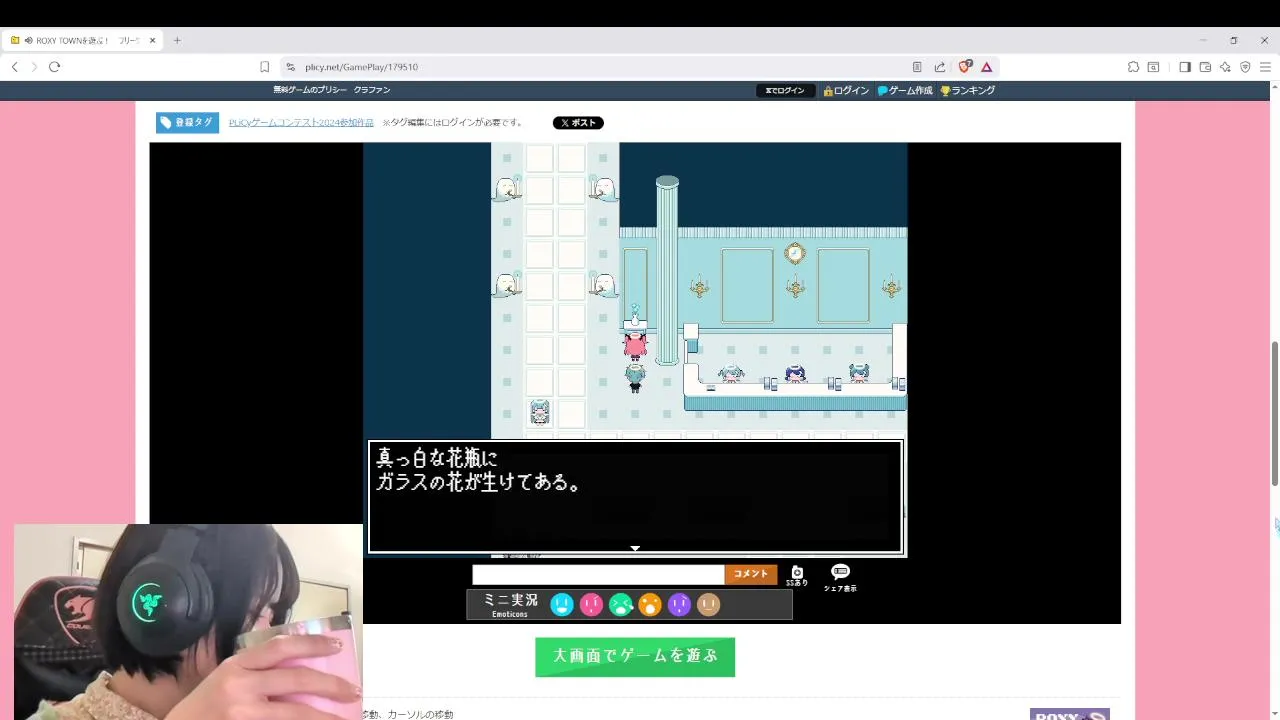Open the reader mode icon

click(917, 67)
